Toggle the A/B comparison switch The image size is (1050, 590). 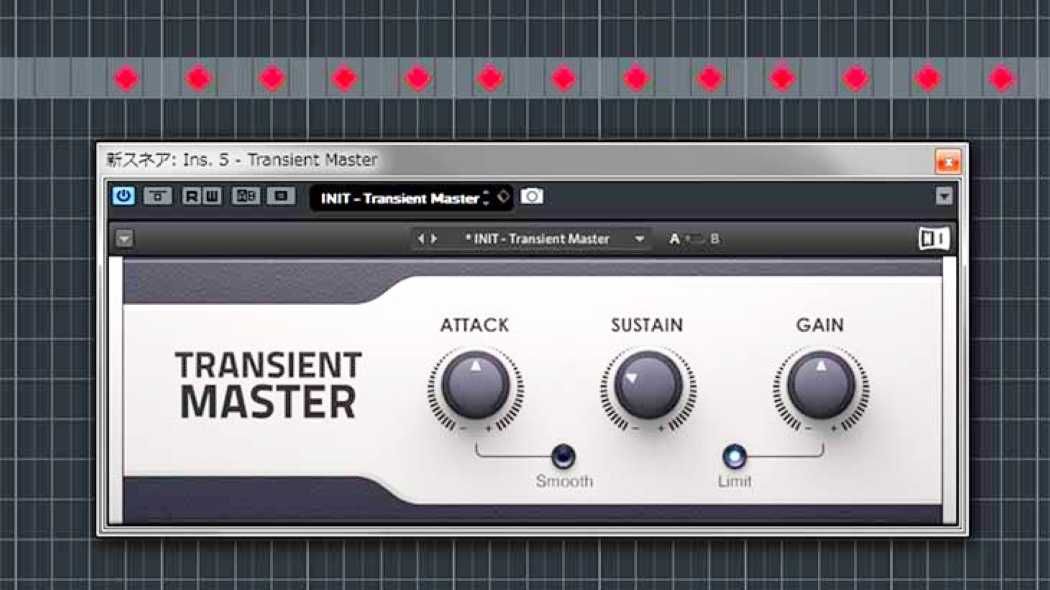point(694,238)
